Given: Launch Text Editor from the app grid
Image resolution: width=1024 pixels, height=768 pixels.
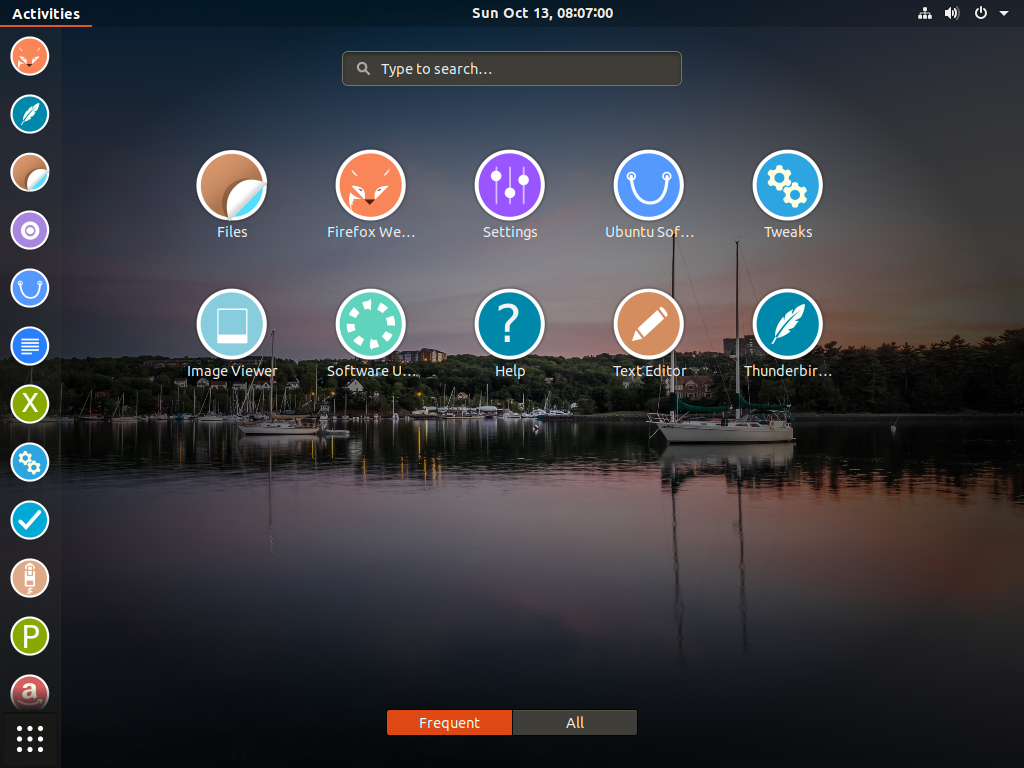Looking at the screenshot, I should pos(649,334).
